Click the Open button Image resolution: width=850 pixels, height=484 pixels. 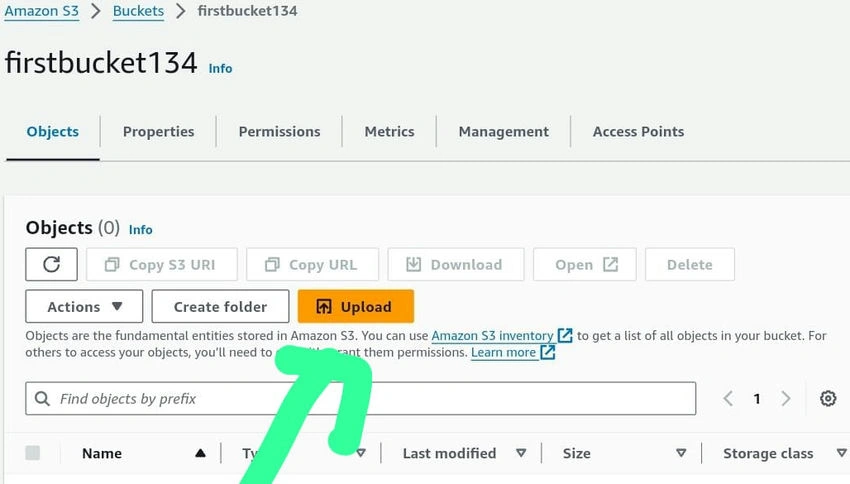[585, 264]
